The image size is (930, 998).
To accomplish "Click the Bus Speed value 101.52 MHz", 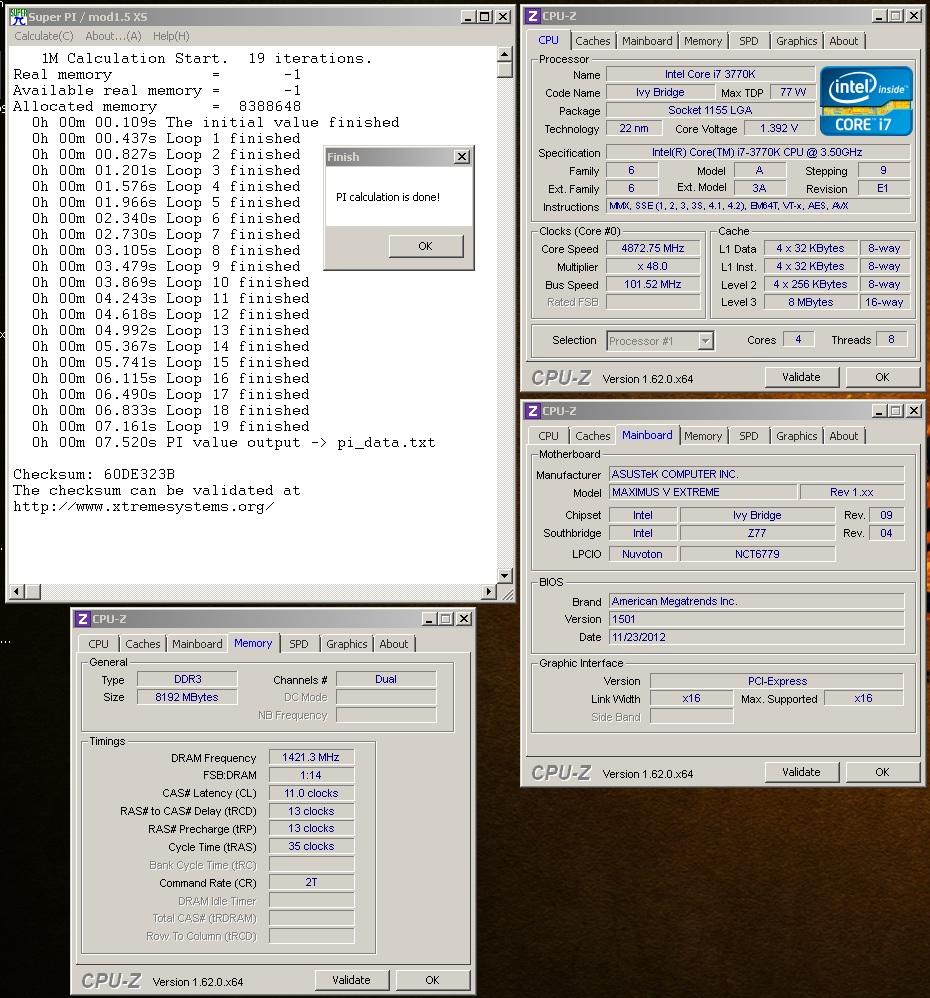I will 653,284.
